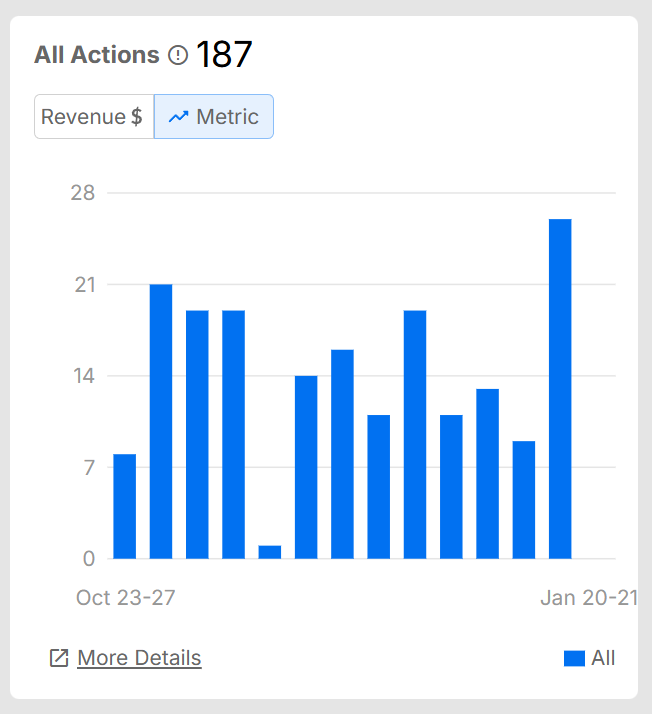
Task: Click the Oct 23-27 axis label
Action: 126,598
